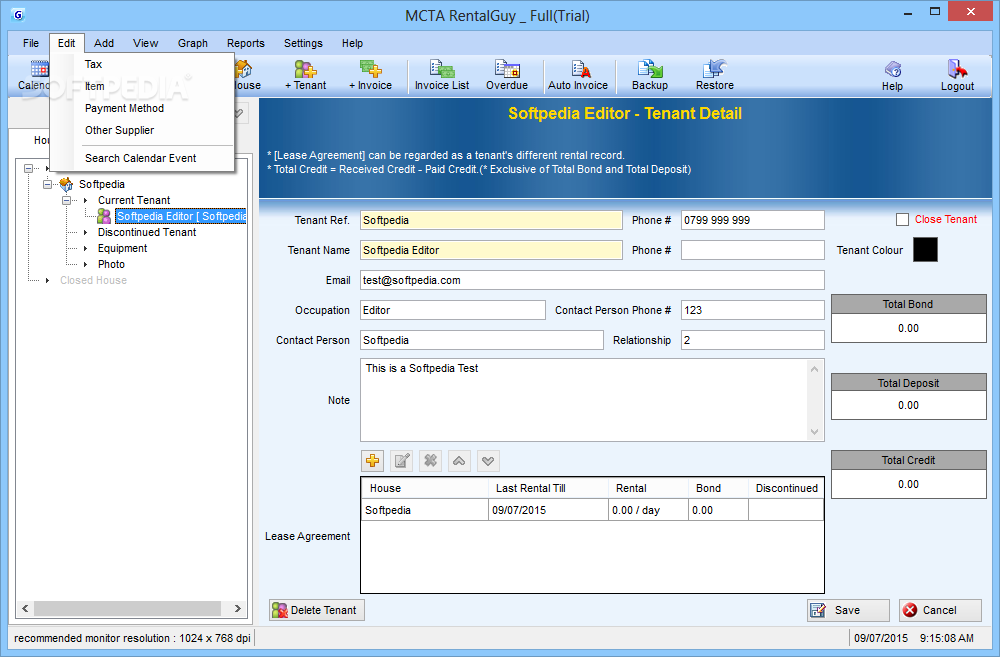Screen dimensions: 1000x657
Task: Expand the Closed House node arrow
Action: point(47,280)
